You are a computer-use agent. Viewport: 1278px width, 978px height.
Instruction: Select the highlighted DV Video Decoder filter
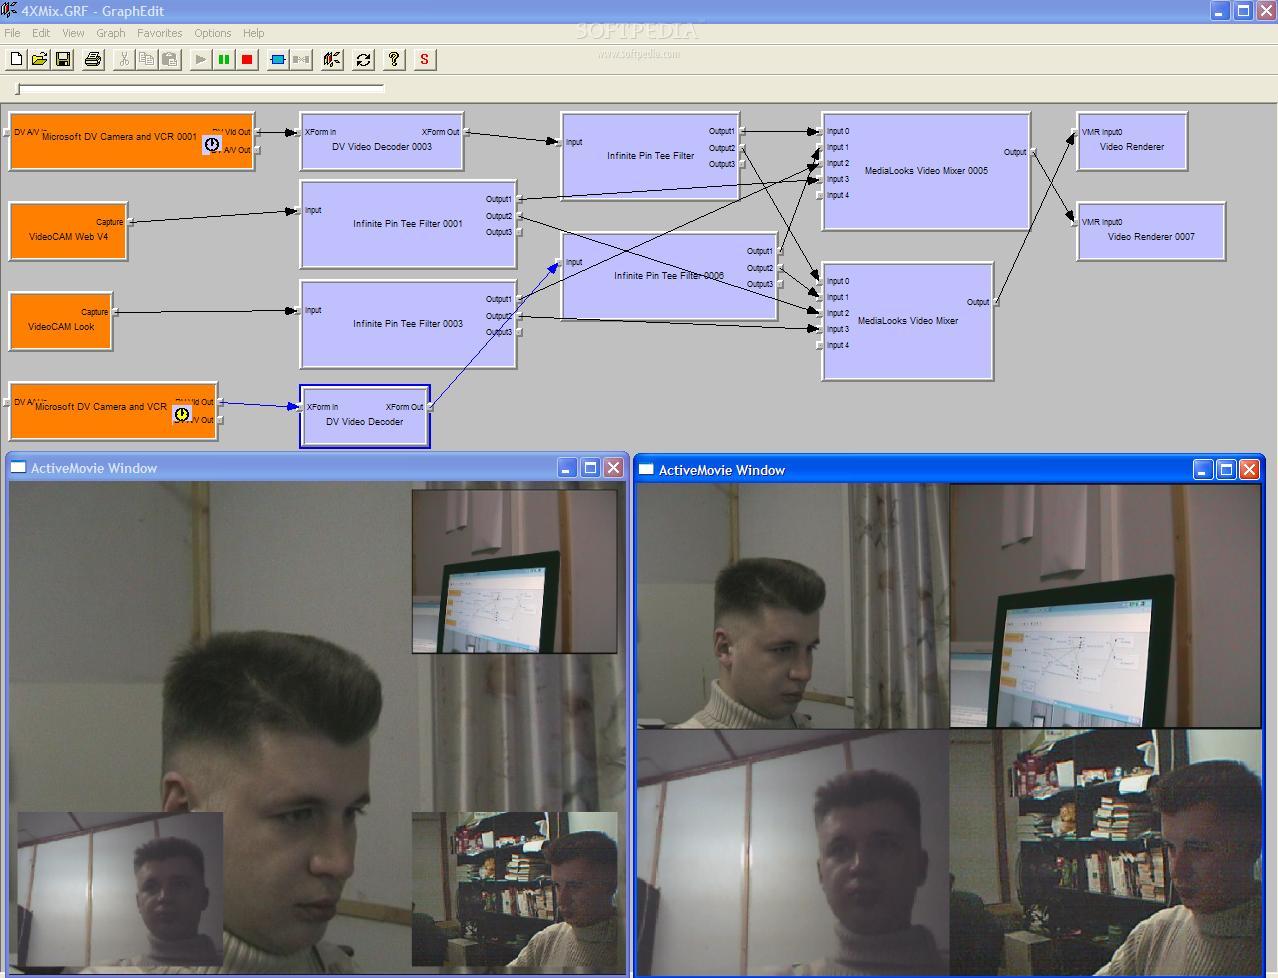[x=365, y=416]
